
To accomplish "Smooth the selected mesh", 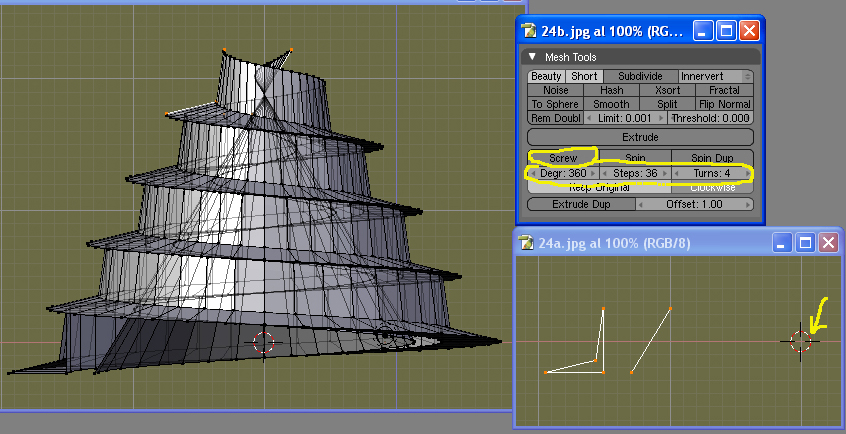I will [611, 104].
